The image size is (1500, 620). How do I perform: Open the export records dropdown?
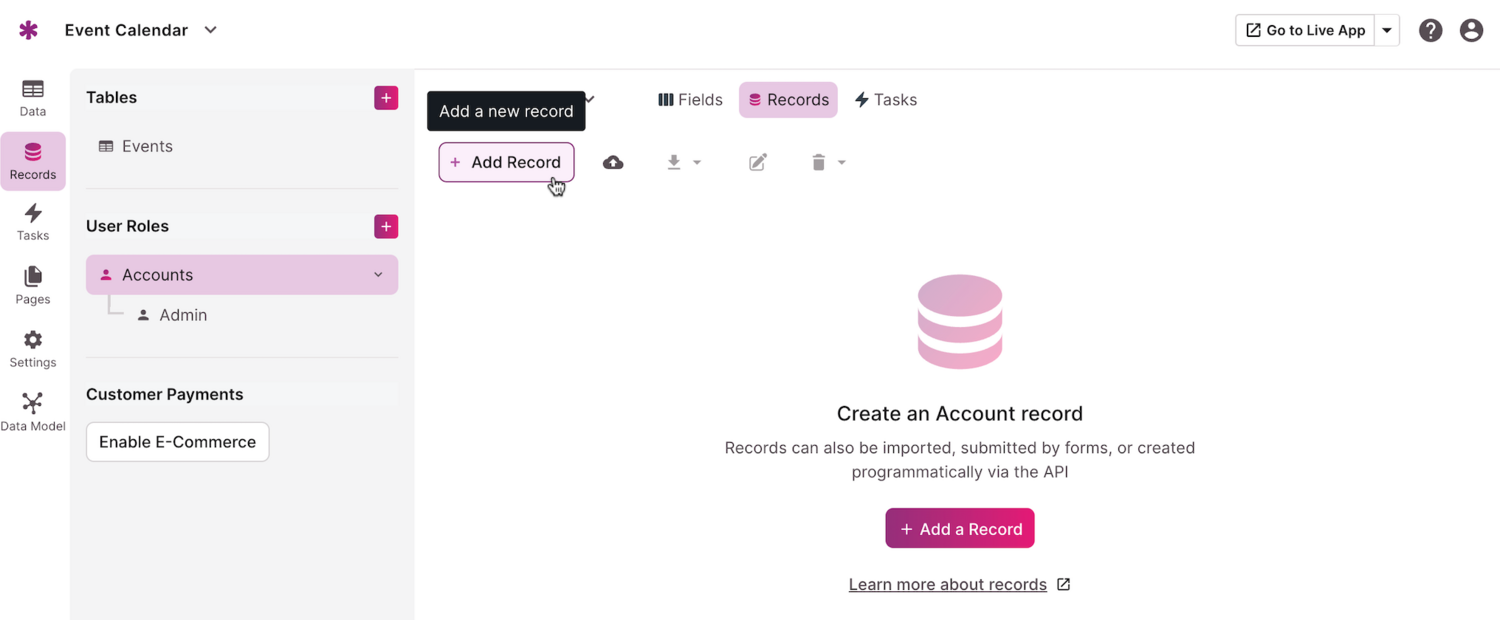[684, 162]
